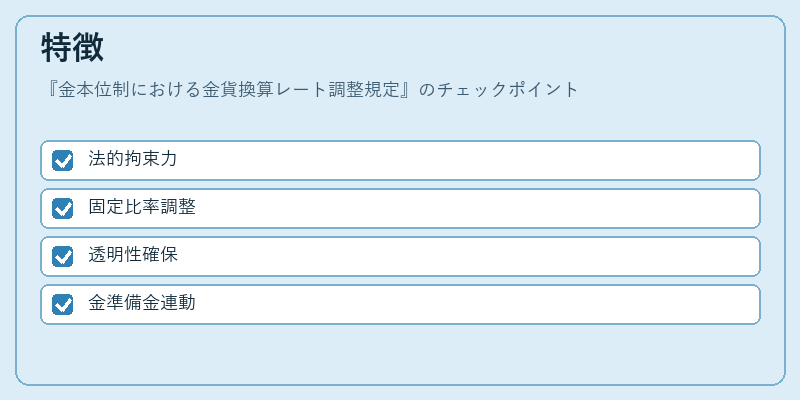Click the 透明性確保 label text
This screenshot has width=800, height=400.
click(x=133, y=255)
